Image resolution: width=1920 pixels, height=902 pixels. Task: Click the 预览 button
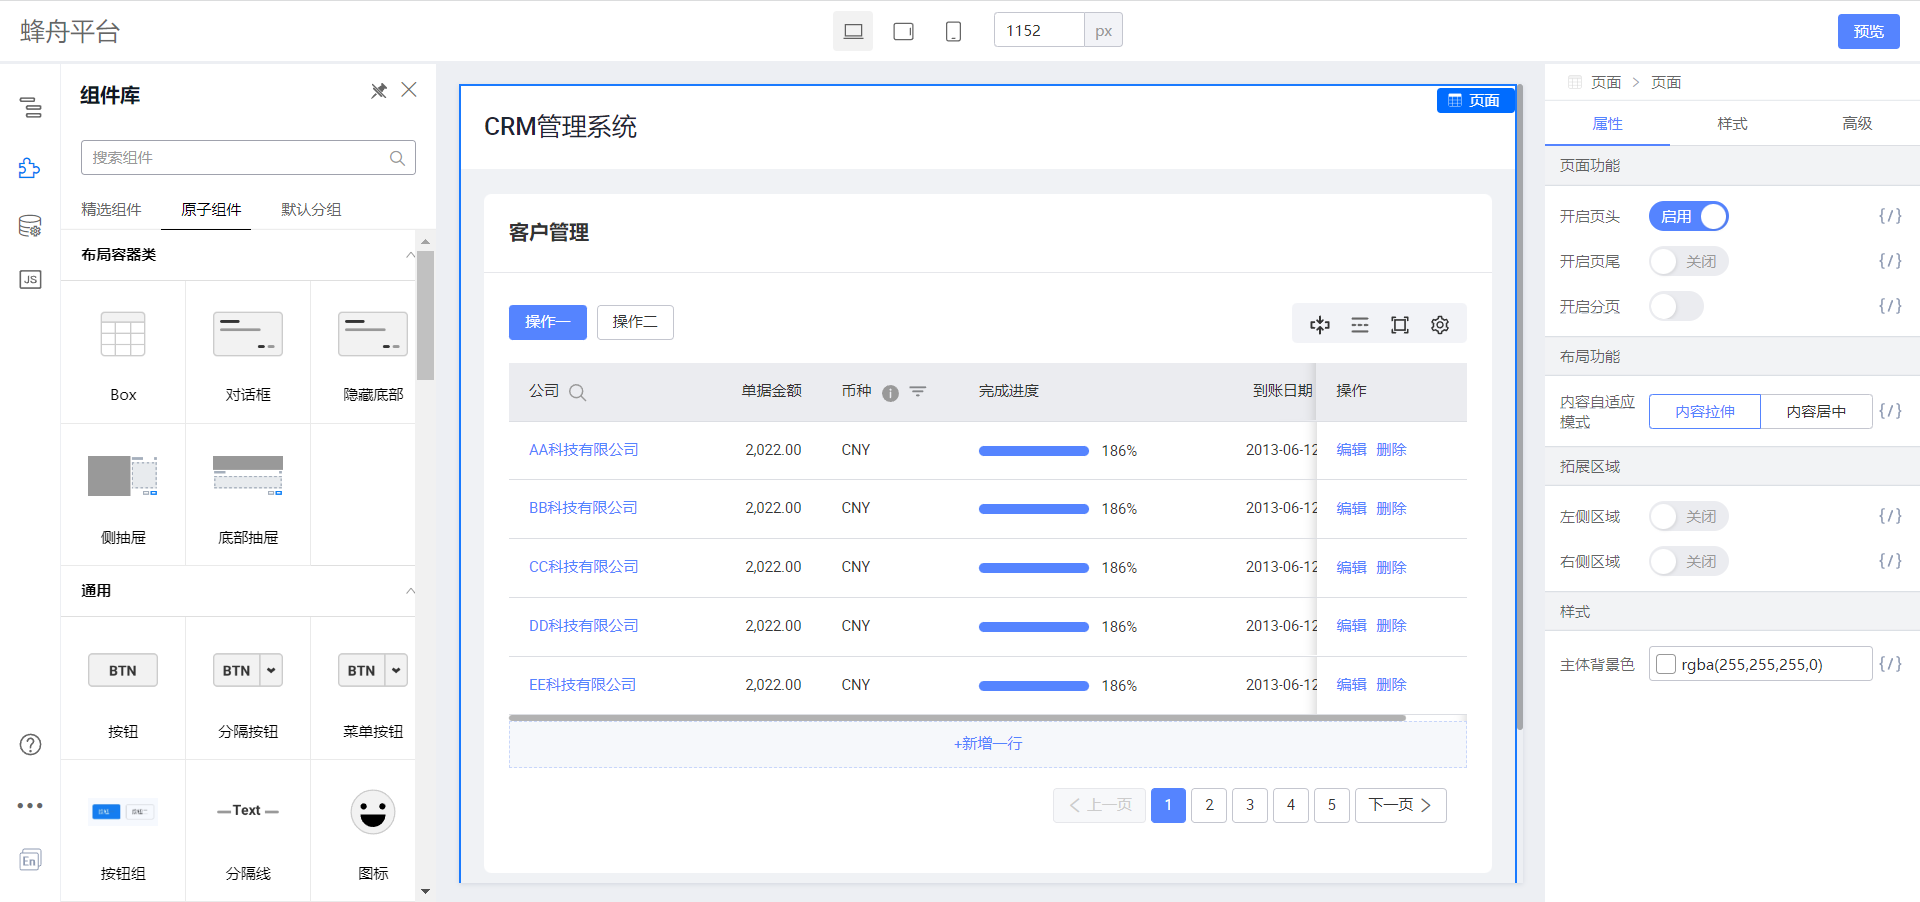pos(1868,31)
